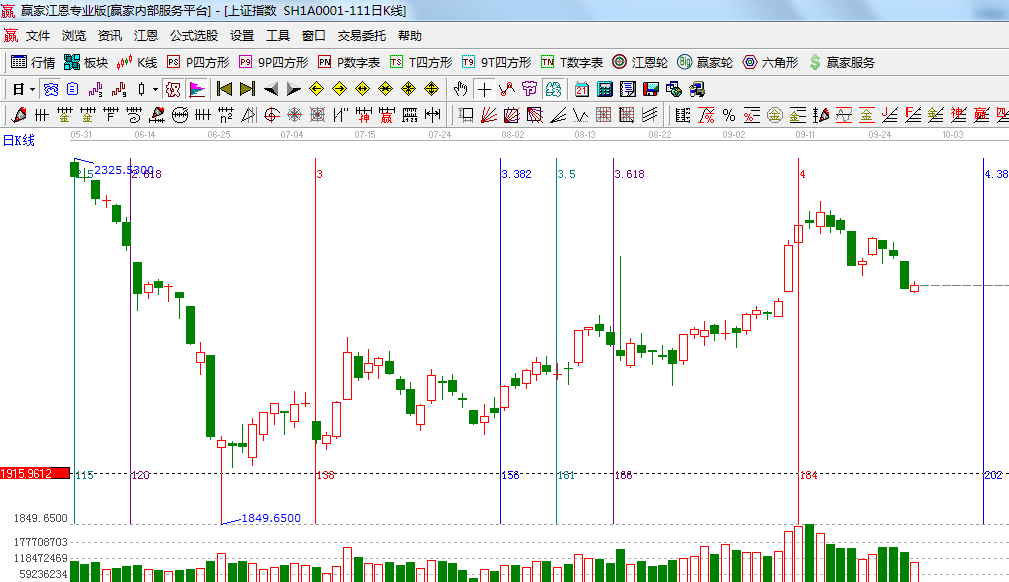Click the calendar icon in the toolbar
This screenshot has width=1009, height=582.
581,89
